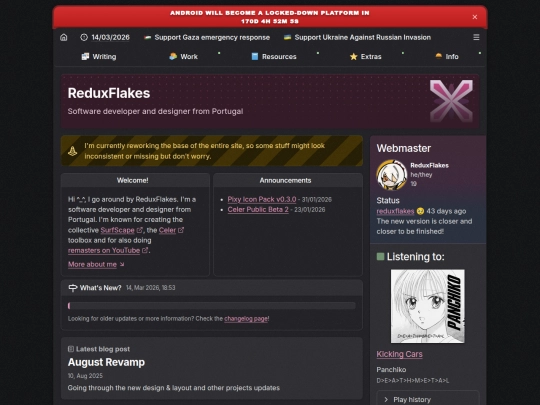Dismiss the red Android countdown banner

475,17
